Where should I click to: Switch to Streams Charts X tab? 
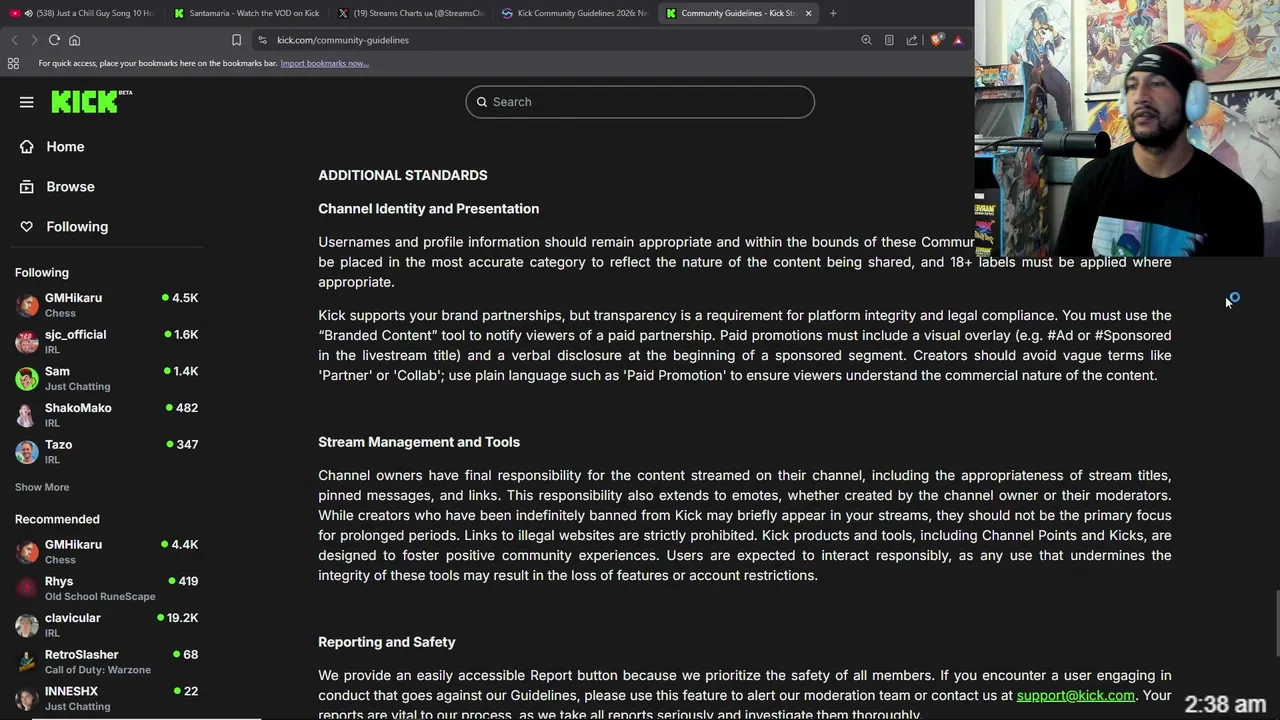click(411, 13)
